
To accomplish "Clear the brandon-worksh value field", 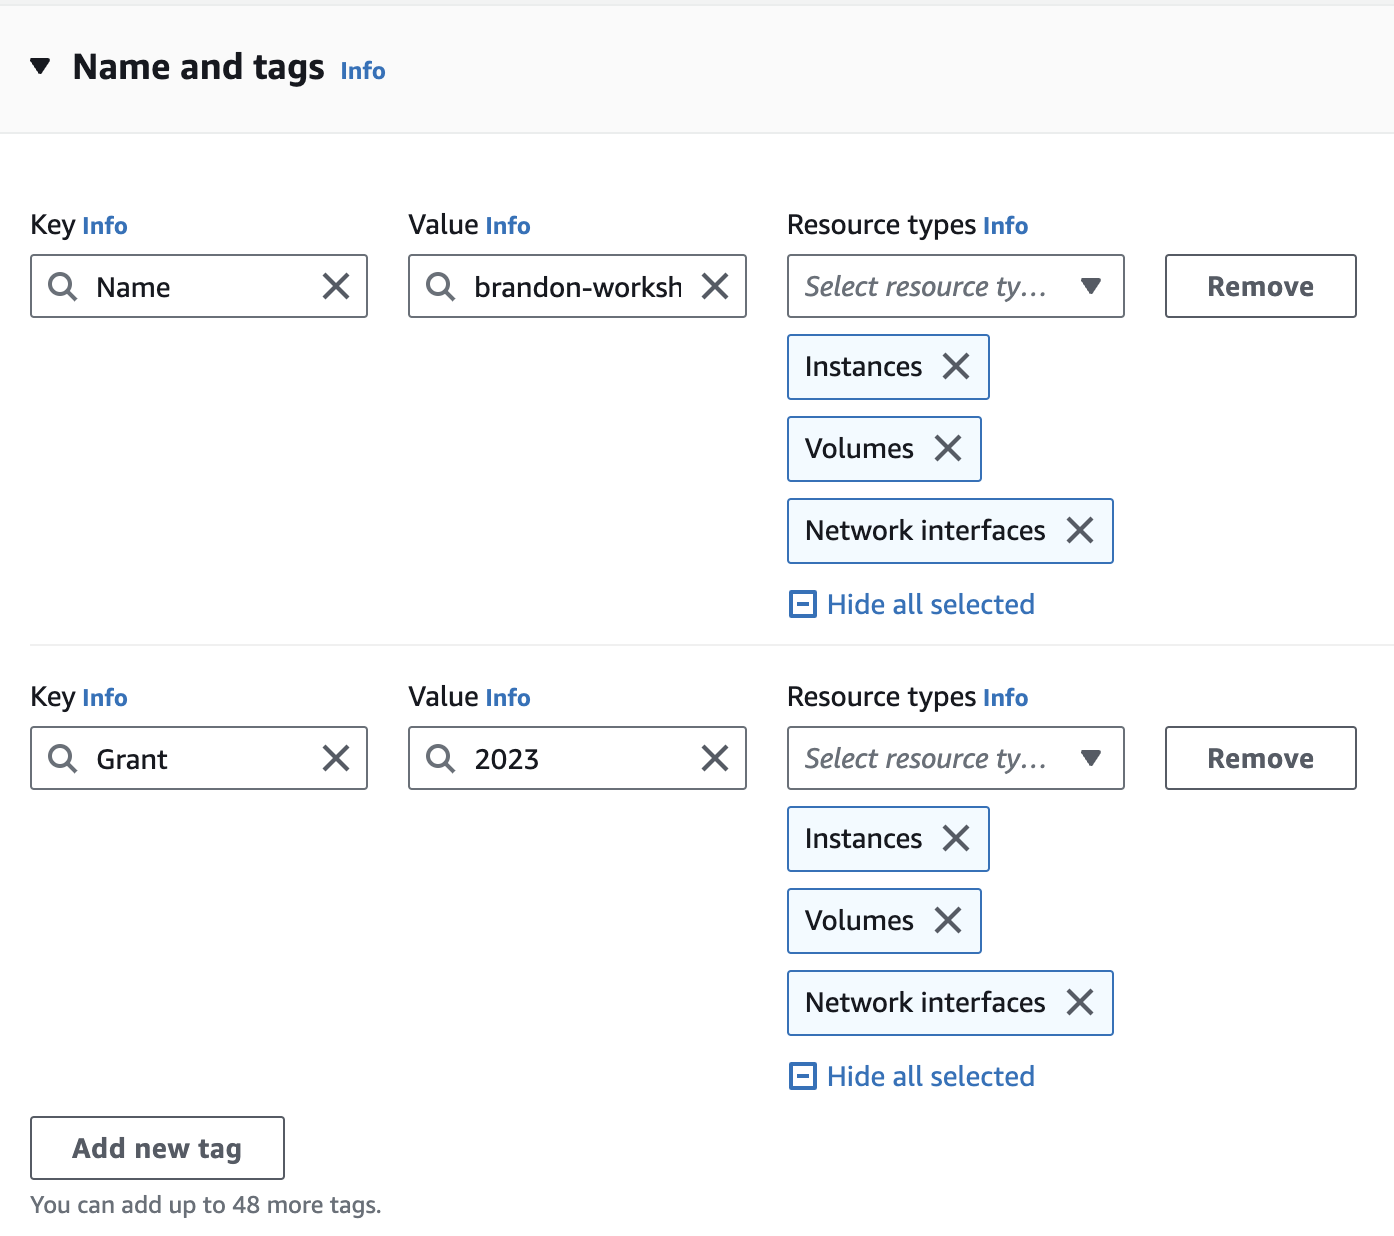I will coord(715,287).
